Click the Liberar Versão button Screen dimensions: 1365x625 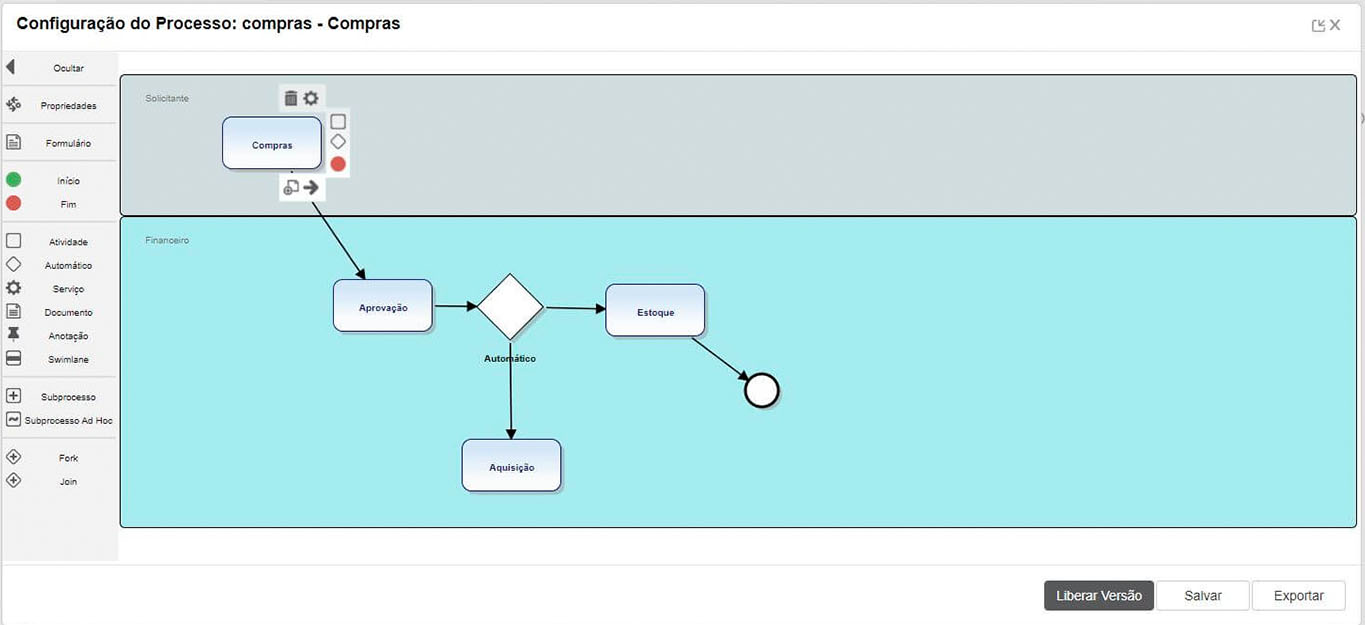(x=1098, y=595)
